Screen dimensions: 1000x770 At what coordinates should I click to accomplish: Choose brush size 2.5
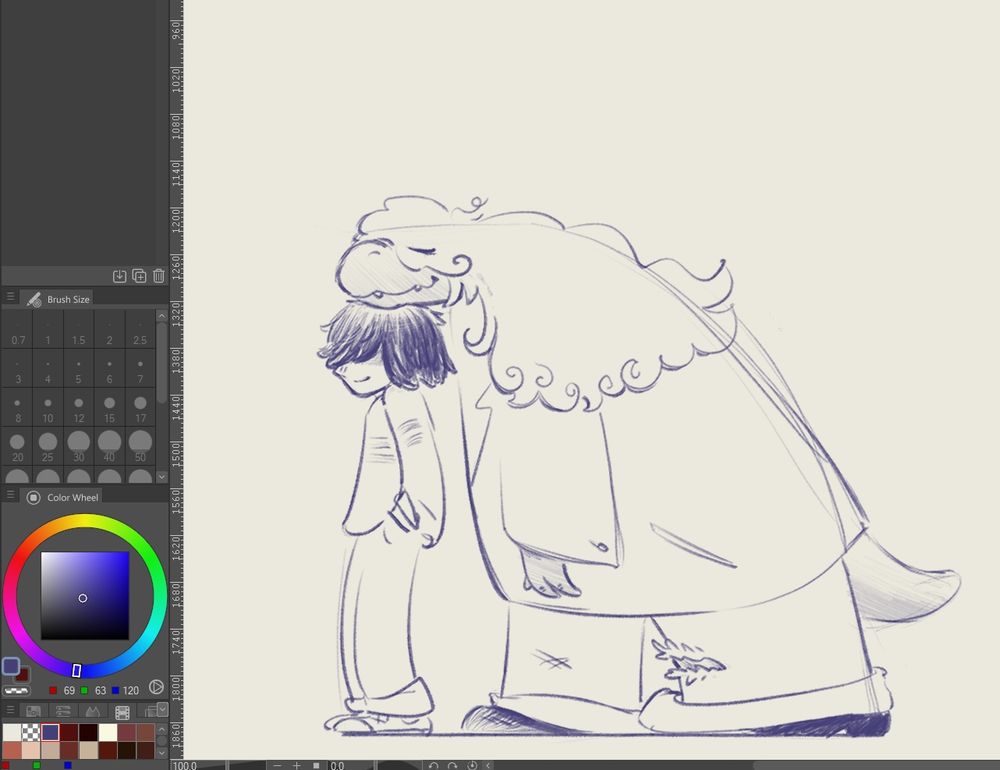click(140, 330)
